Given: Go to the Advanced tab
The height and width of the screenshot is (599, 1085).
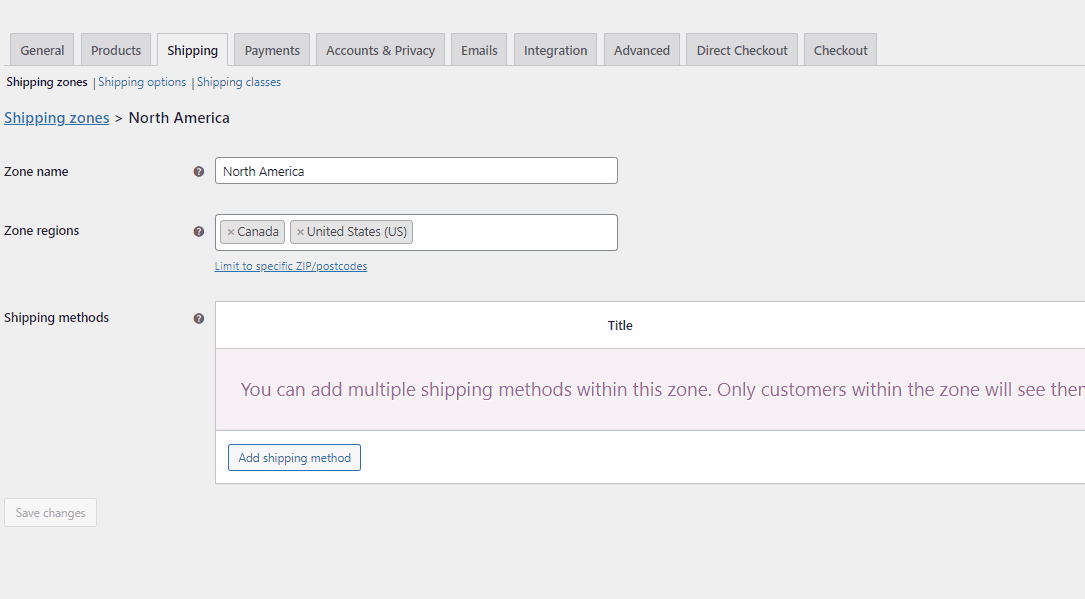Looking at the screenshot, I should tap(641, 50).
